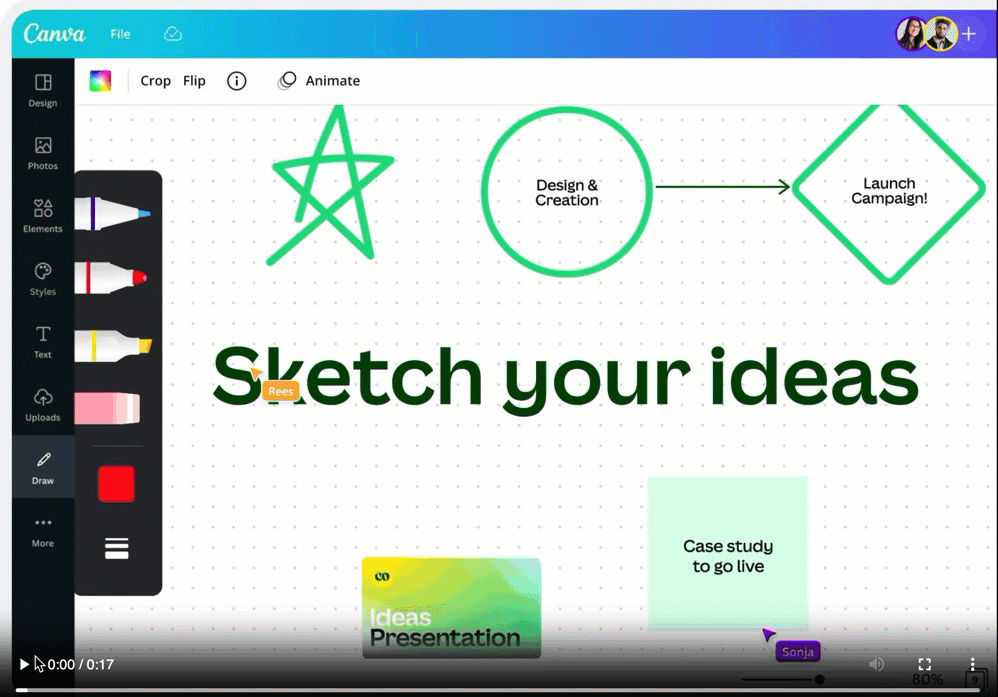Switch to the Elements tab
This screenshot has height=697, width=998.
click(43, 215)
